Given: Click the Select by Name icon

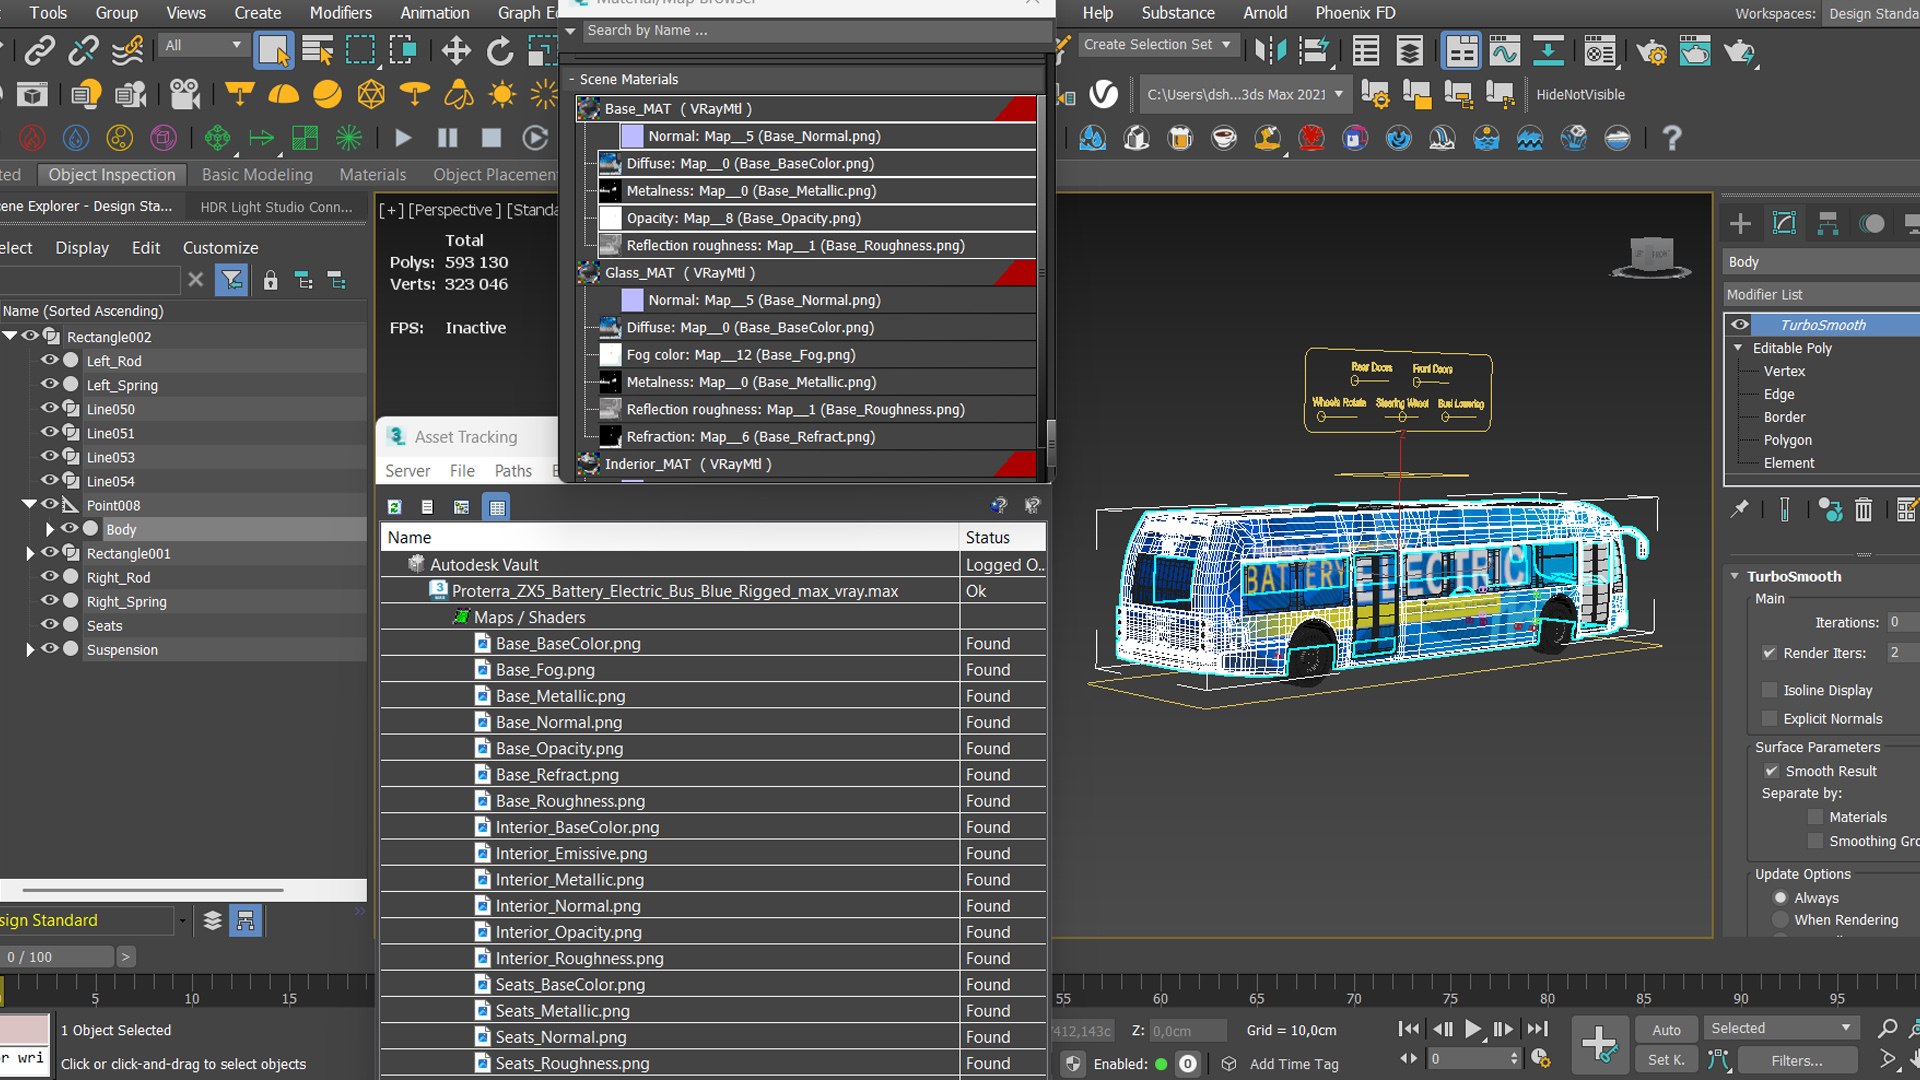Looking at the screenshot, I should (317, 50).
